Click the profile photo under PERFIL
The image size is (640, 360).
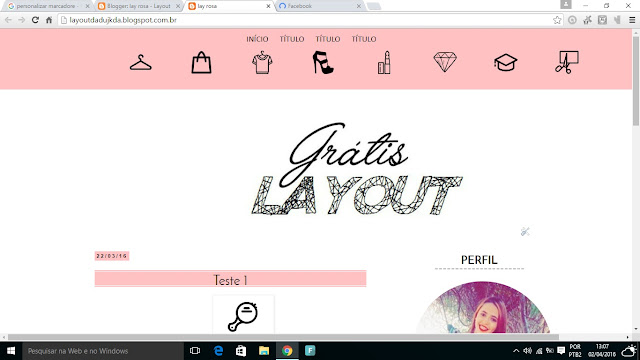[x=483, y=307]
